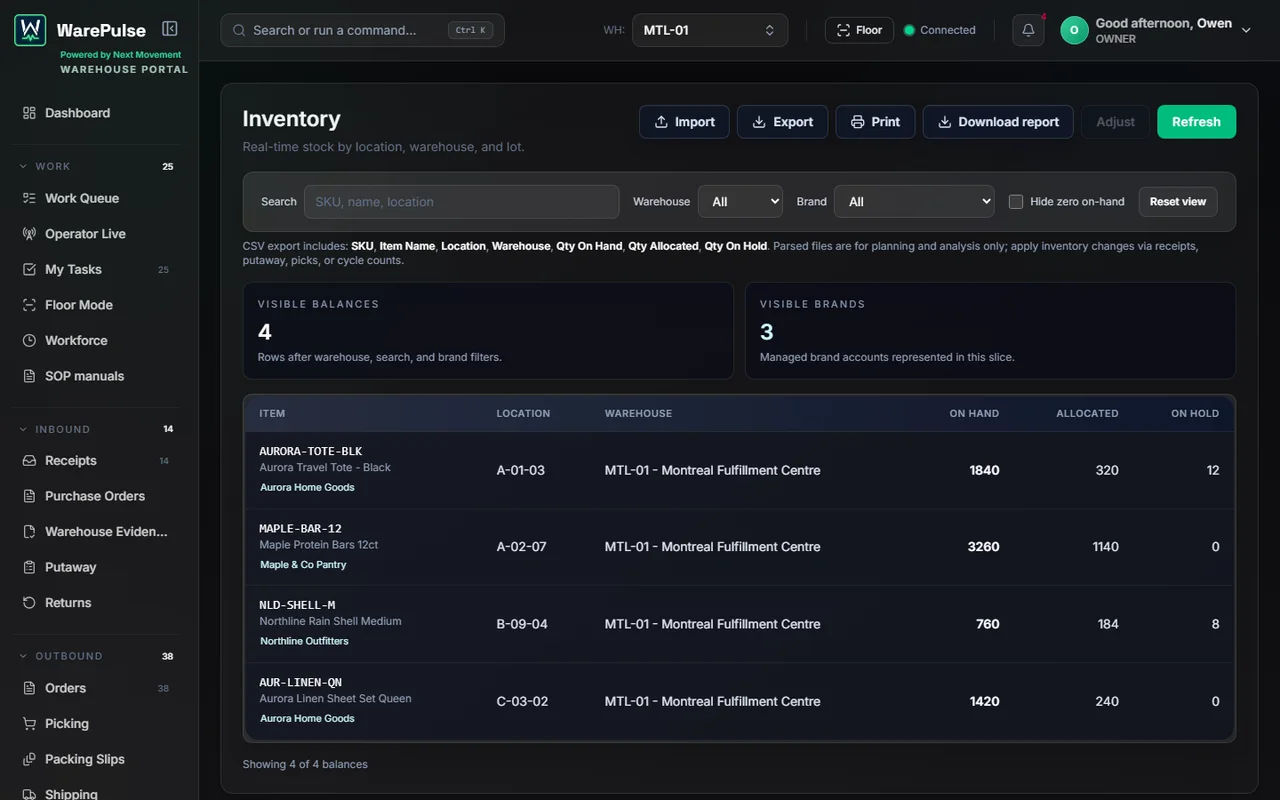The height and width of the screenshot is (800, 1280).
Task: Click the Visible Brands card
Action: pos(990,331)
